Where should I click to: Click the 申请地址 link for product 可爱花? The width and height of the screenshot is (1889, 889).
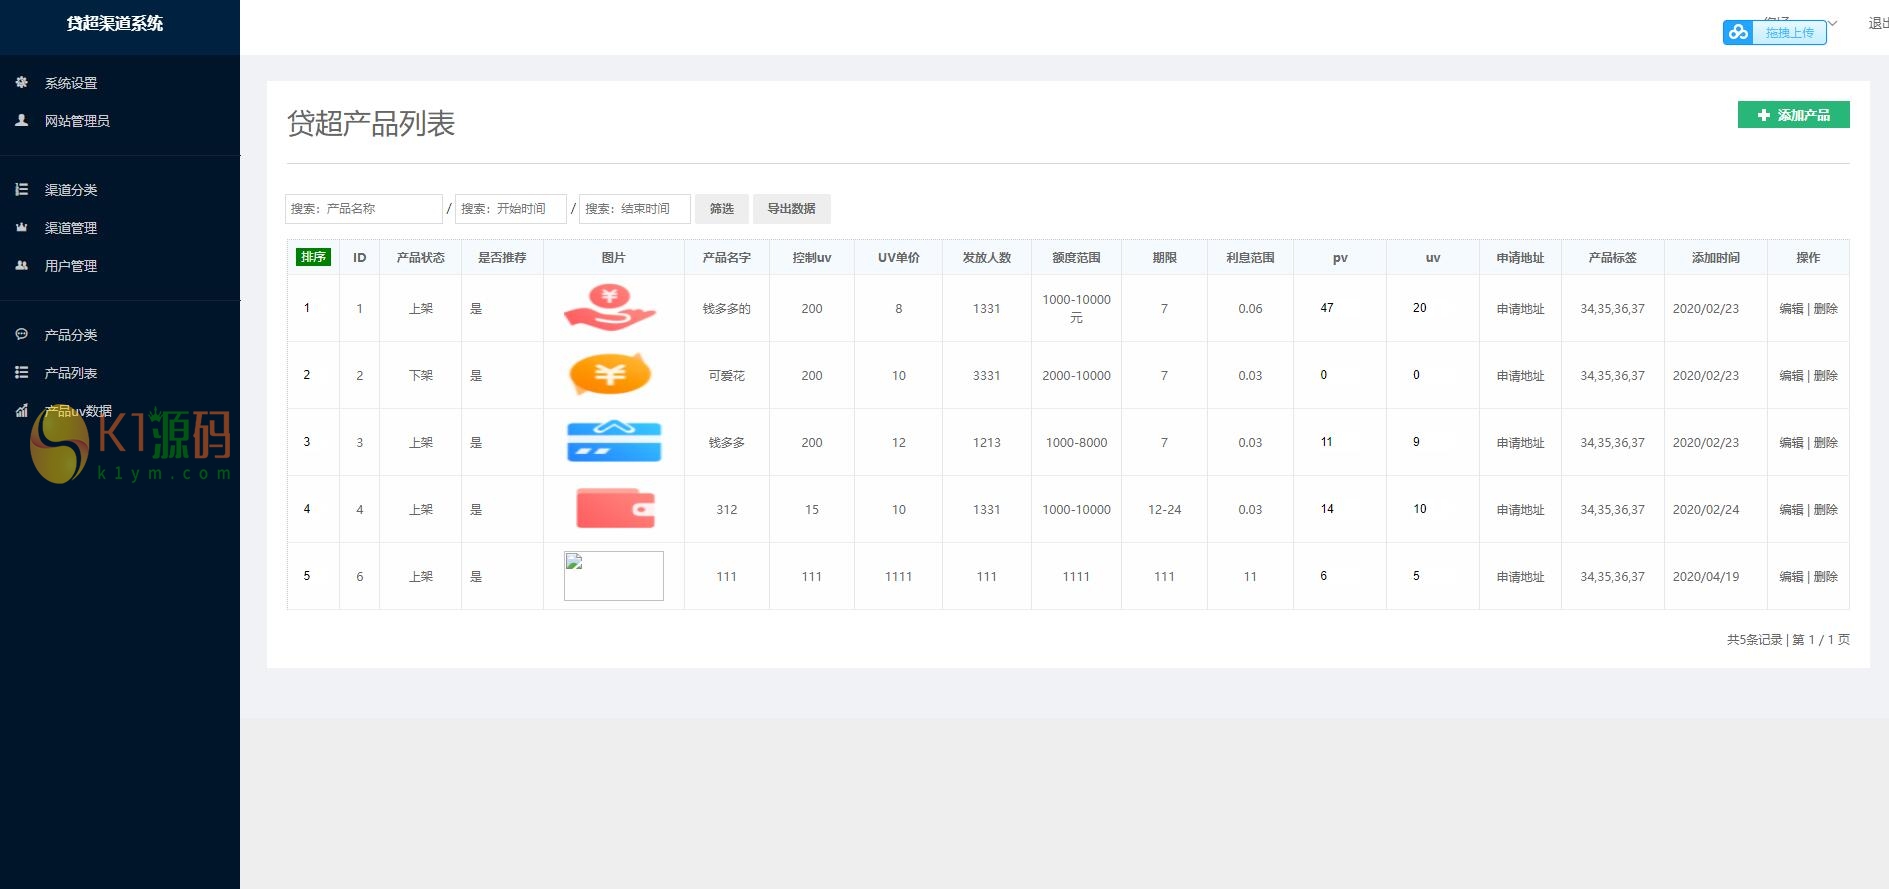click(1520, 376)
